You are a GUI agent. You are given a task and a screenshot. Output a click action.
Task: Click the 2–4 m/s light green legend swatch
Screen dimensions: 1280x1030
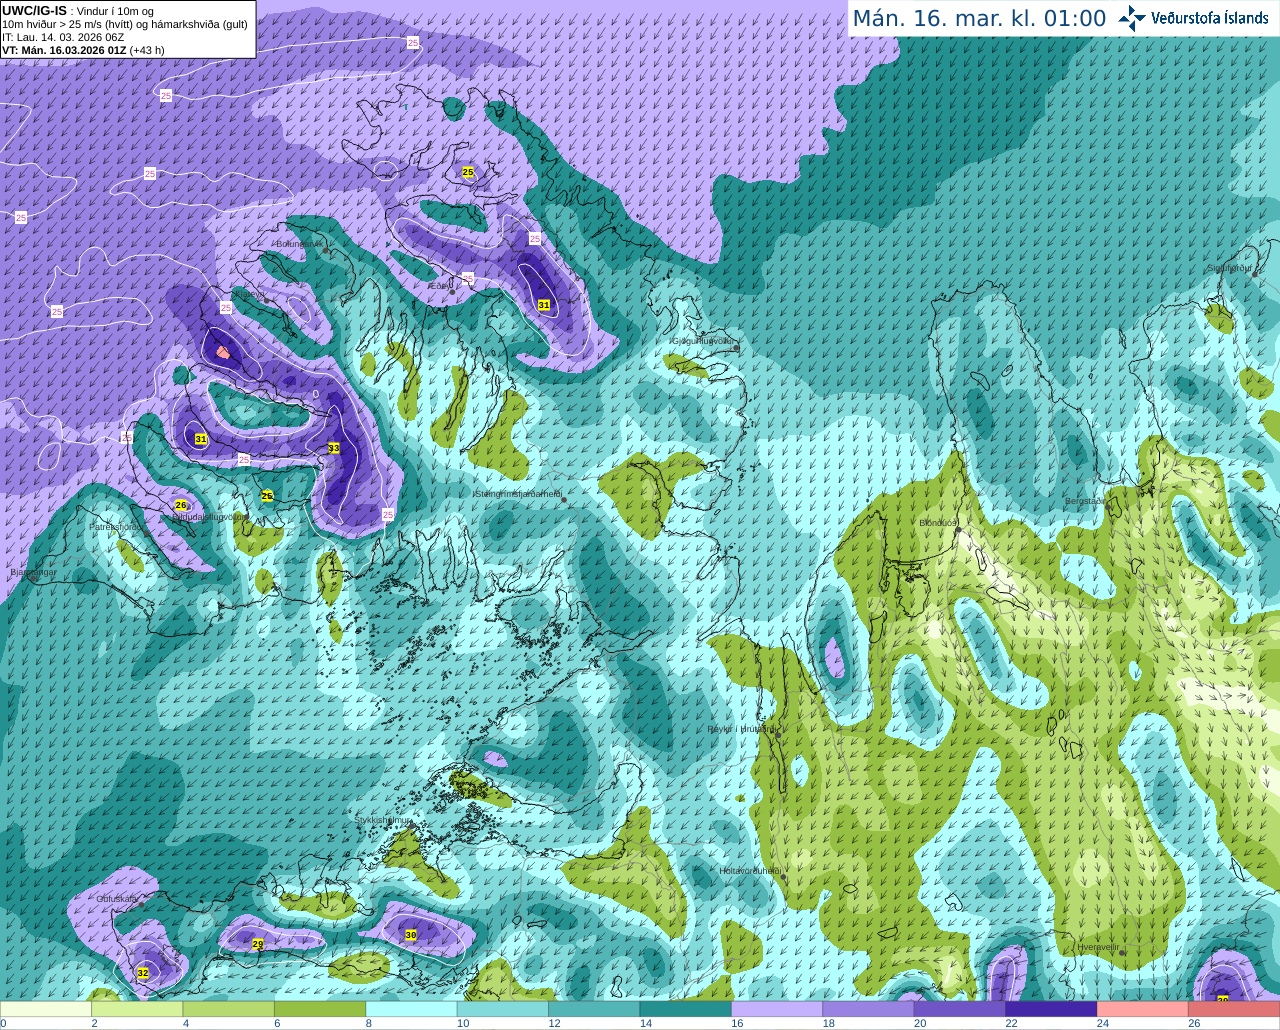pos(137,1009)
